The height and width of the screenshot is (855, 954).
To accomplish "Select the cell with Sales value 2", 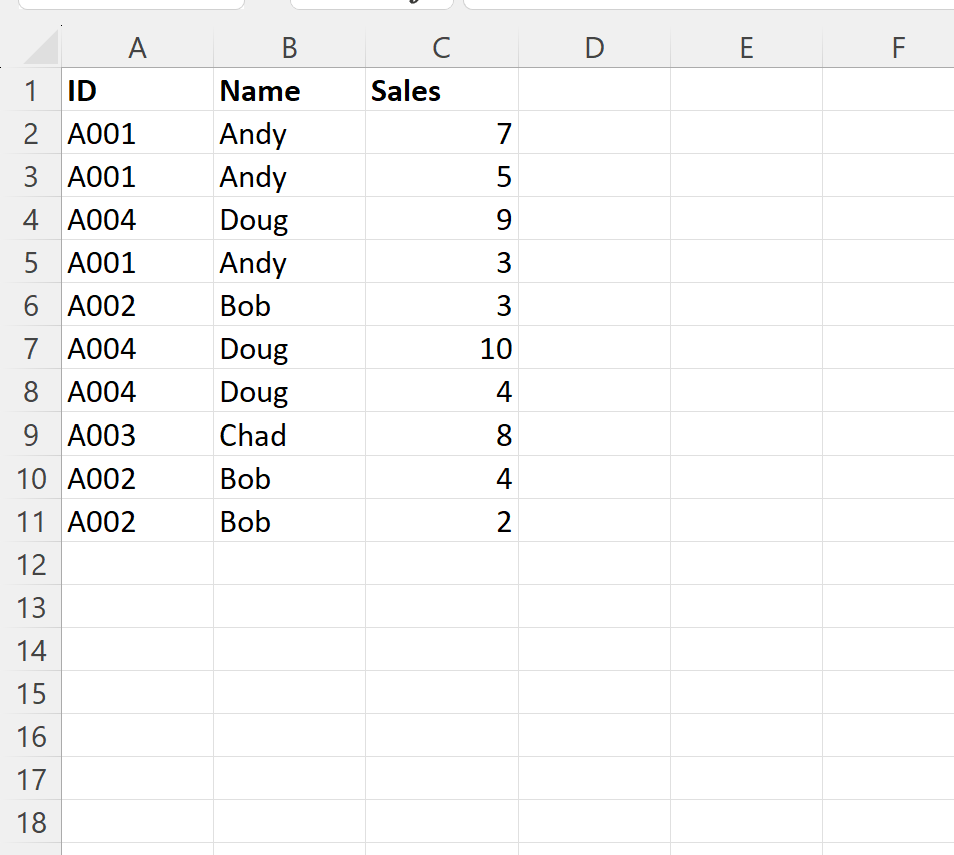I will (x=442, y=521).
